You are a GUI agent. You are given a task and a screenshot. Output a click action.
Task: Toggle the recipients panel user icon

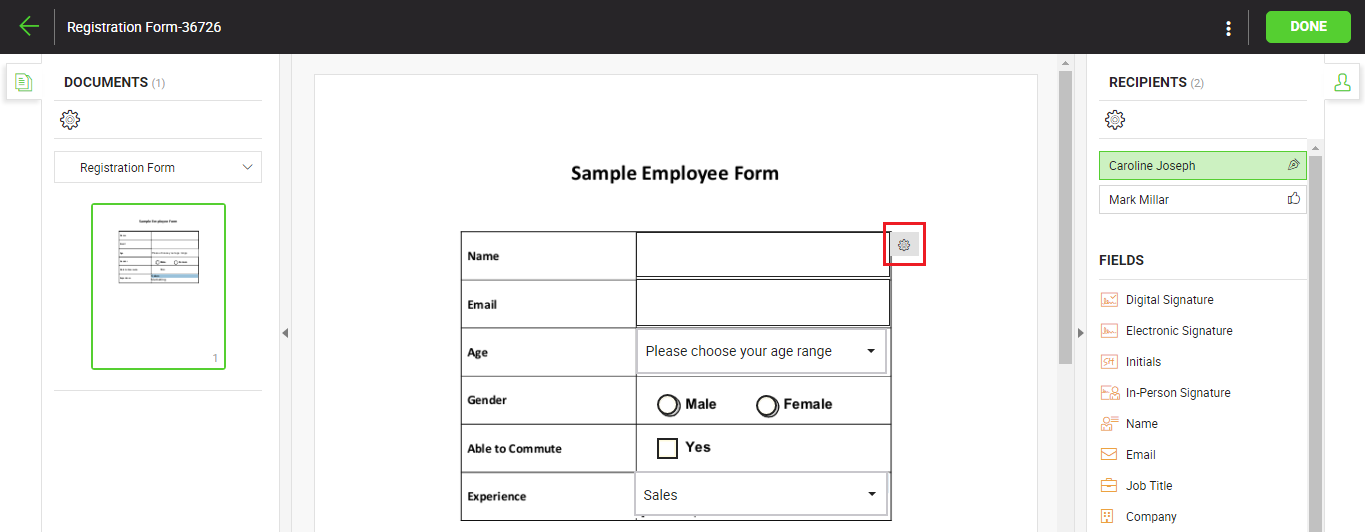1342,82
